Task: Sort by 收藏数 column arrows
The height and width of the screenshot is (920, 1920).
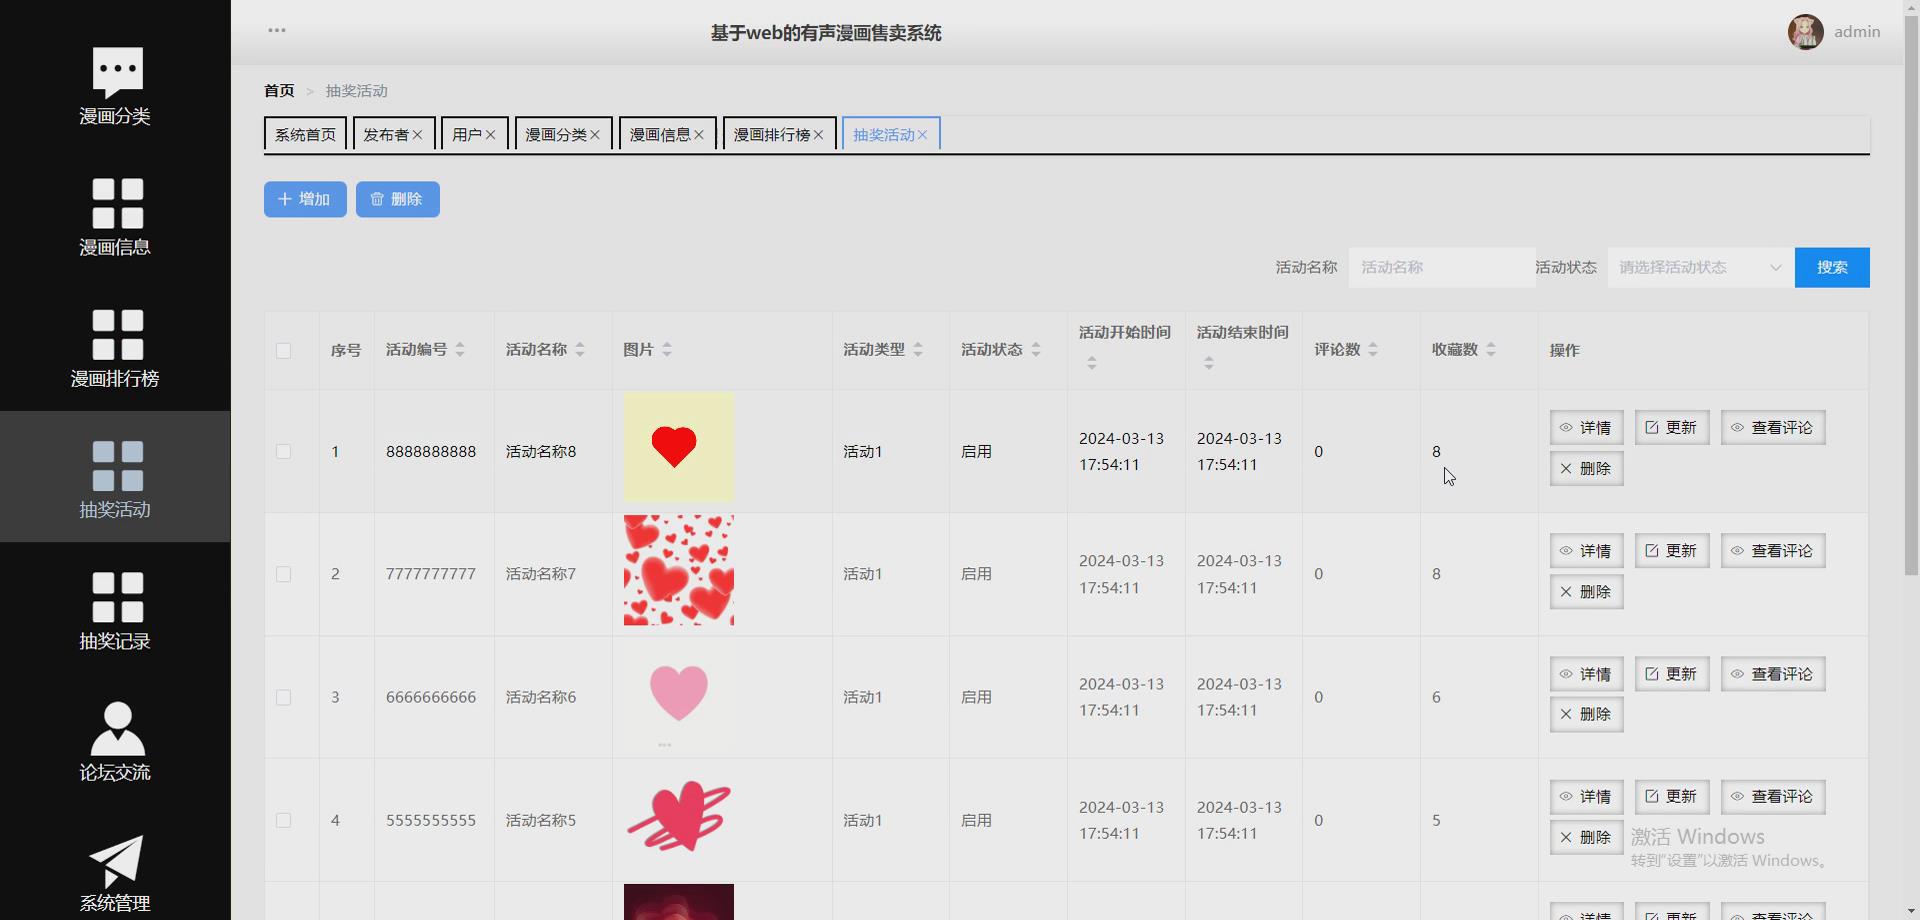Action: click(x=1491, y=350)
